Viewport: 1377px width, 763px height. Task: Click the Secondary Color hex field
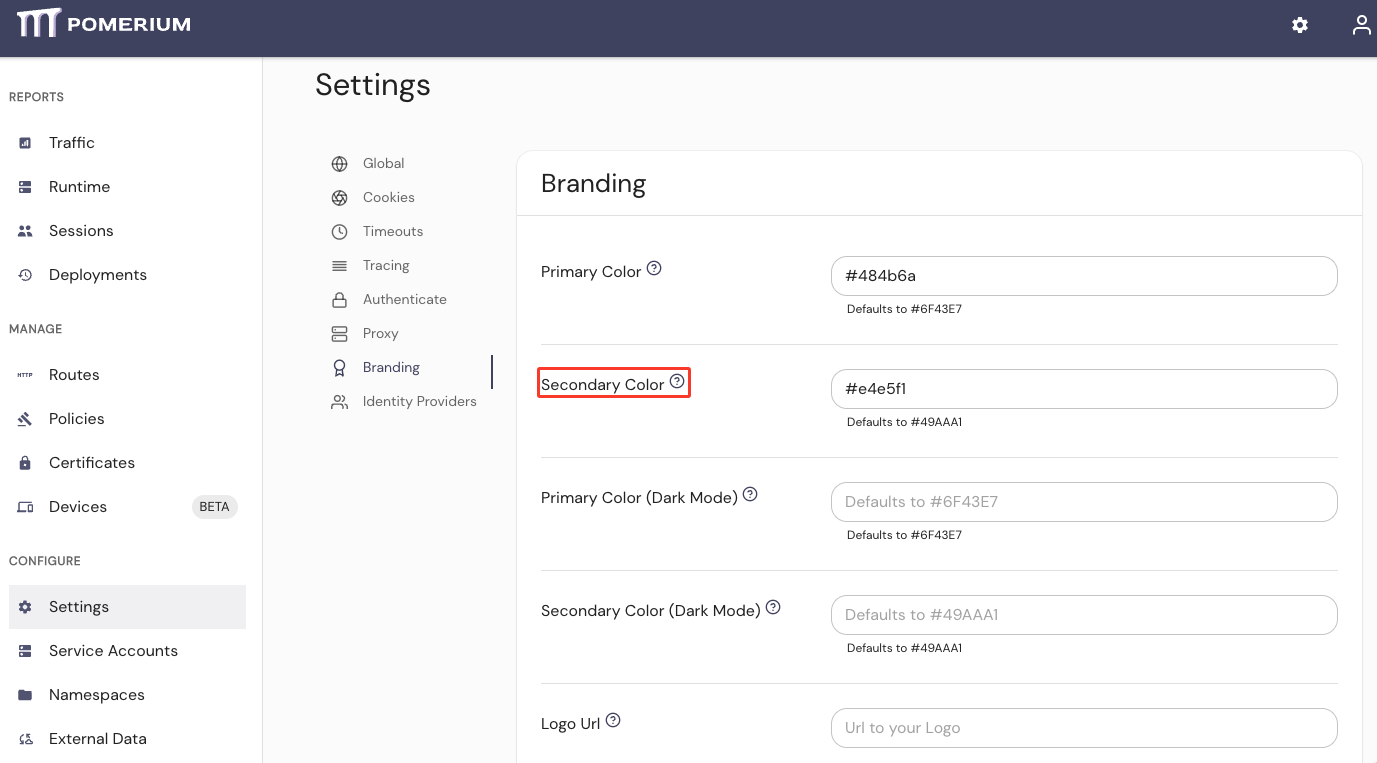click(x=1083, y=389)
